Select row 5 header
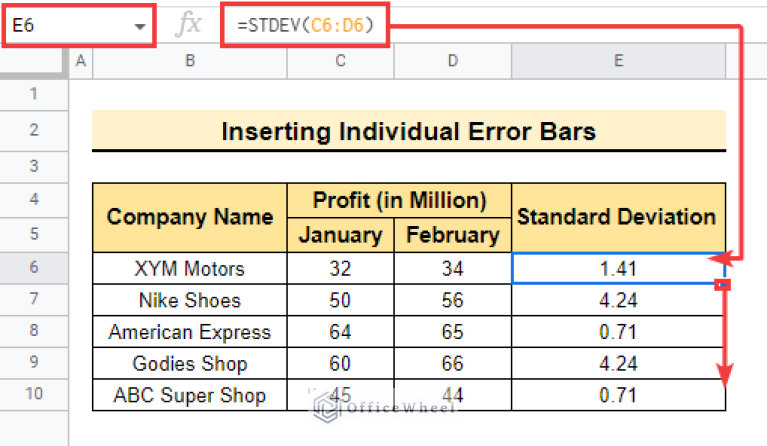 34,234
